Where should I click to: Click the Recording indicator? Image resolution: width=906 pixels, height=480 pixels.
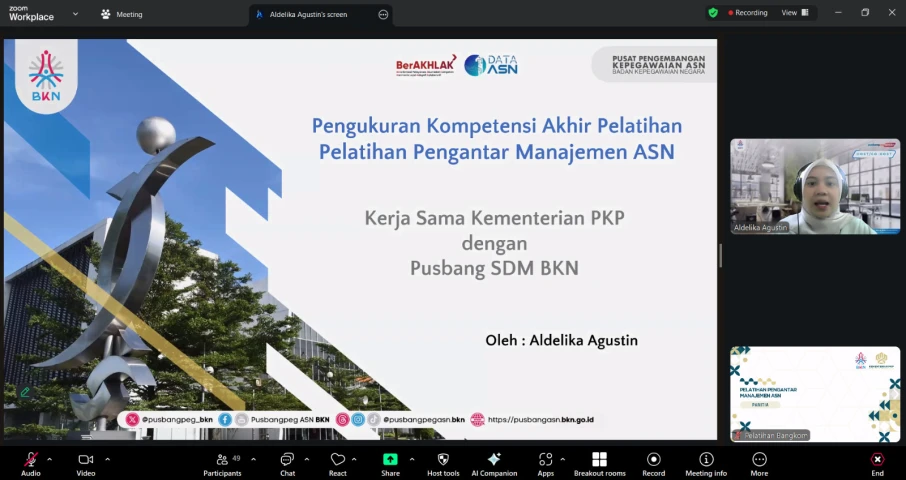pos(748,13)
